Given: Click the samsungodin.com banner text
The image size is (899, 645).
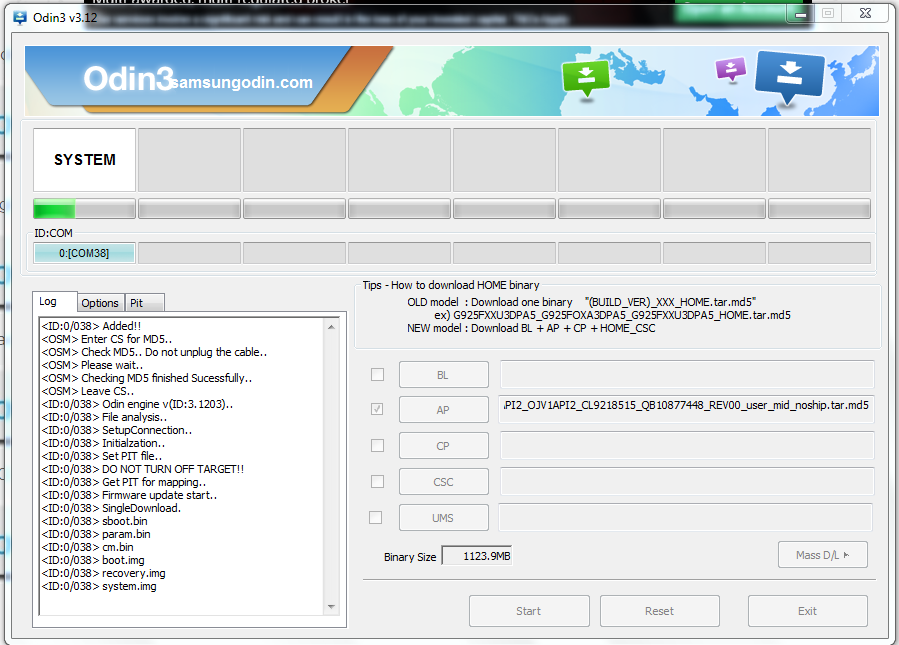Looking at the screenshot, I should coord(243,83).
